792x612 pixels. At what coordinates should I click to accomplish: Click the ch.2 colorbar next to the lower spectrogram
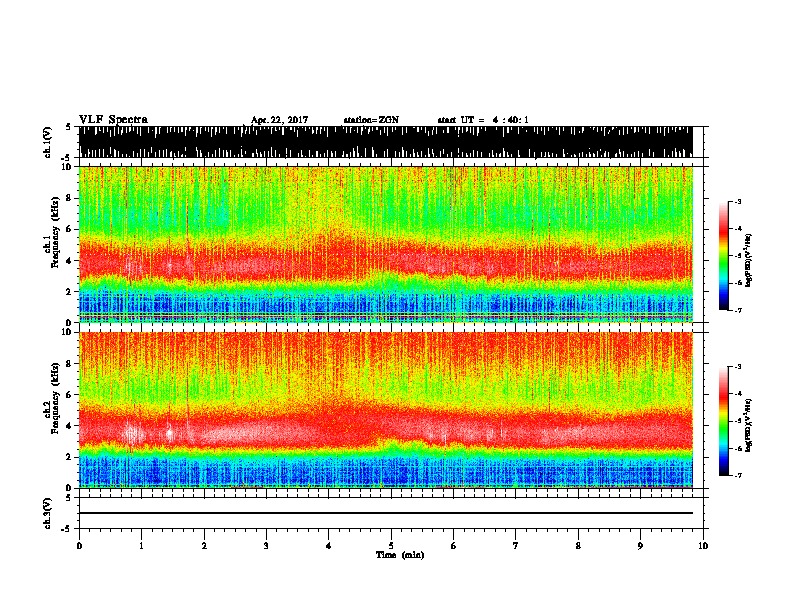tap(723, 421)
